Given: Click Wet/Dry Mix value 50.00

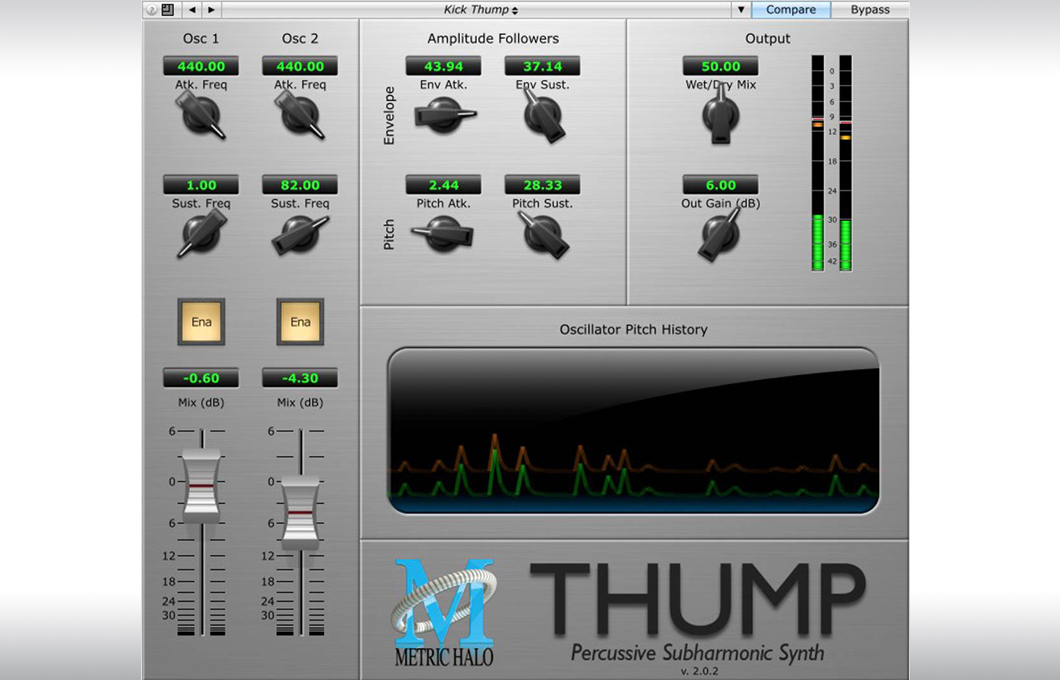Looking at the screenshot, I should point(721,66).
